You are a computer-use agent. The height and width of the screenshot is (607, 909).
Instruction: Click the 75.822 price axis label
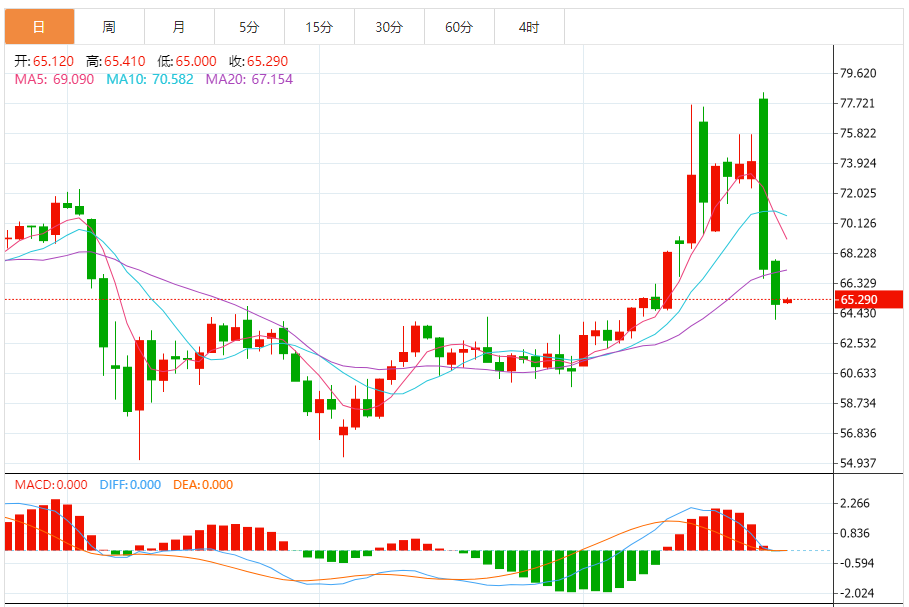click(858, 133)
